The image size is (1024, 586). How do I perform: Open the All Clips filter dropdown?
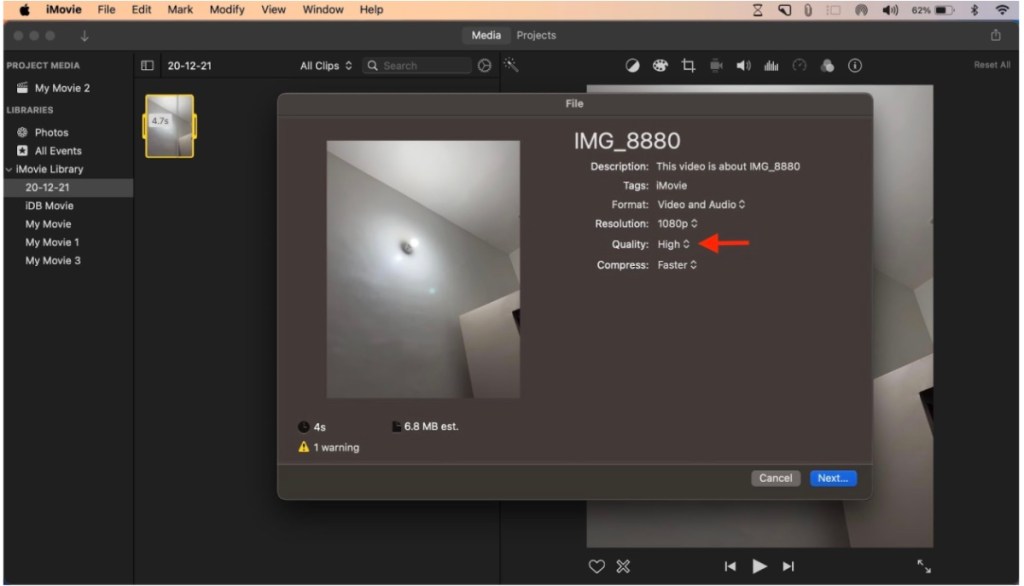(x=326, y=65)
